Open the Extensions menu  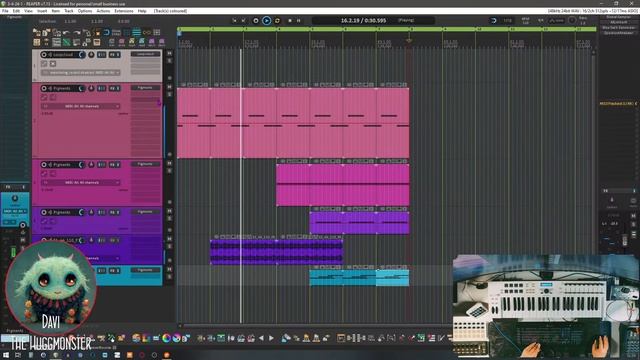tap(124, 11)
